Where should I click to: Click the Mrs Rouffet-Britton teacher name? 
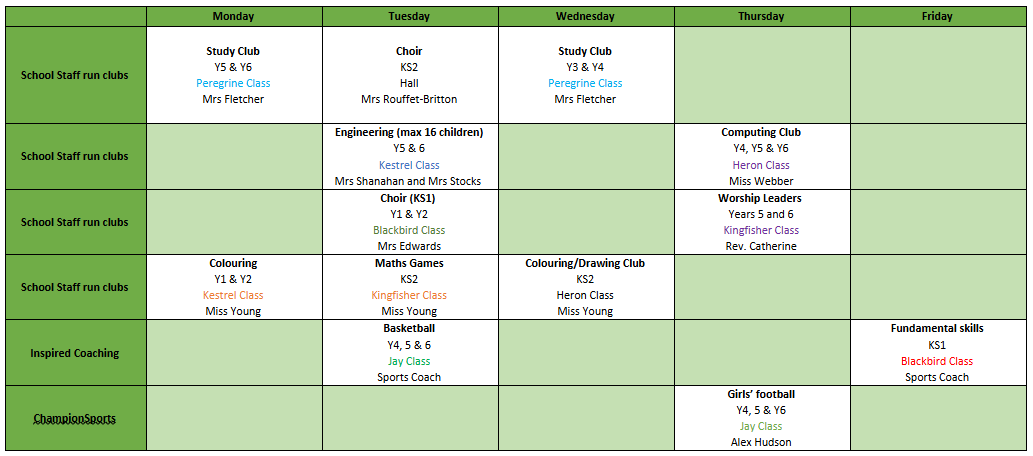point(409,99)
